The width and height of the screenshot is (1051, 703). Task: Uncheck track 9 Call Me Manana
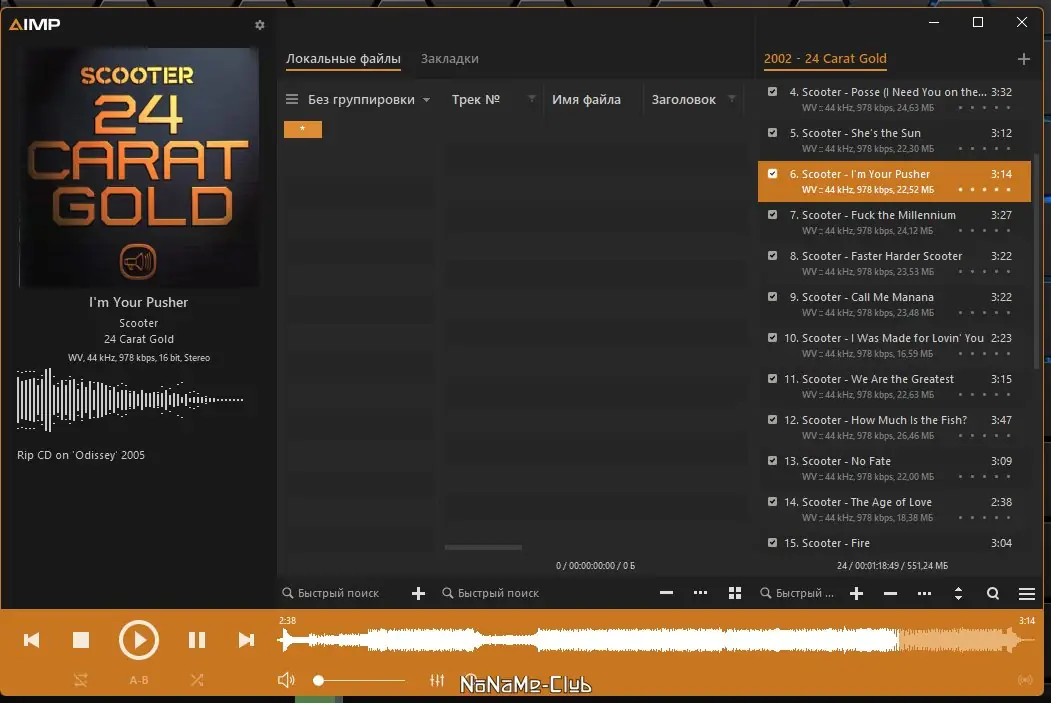pyautogui.click(x=772, y=296)
